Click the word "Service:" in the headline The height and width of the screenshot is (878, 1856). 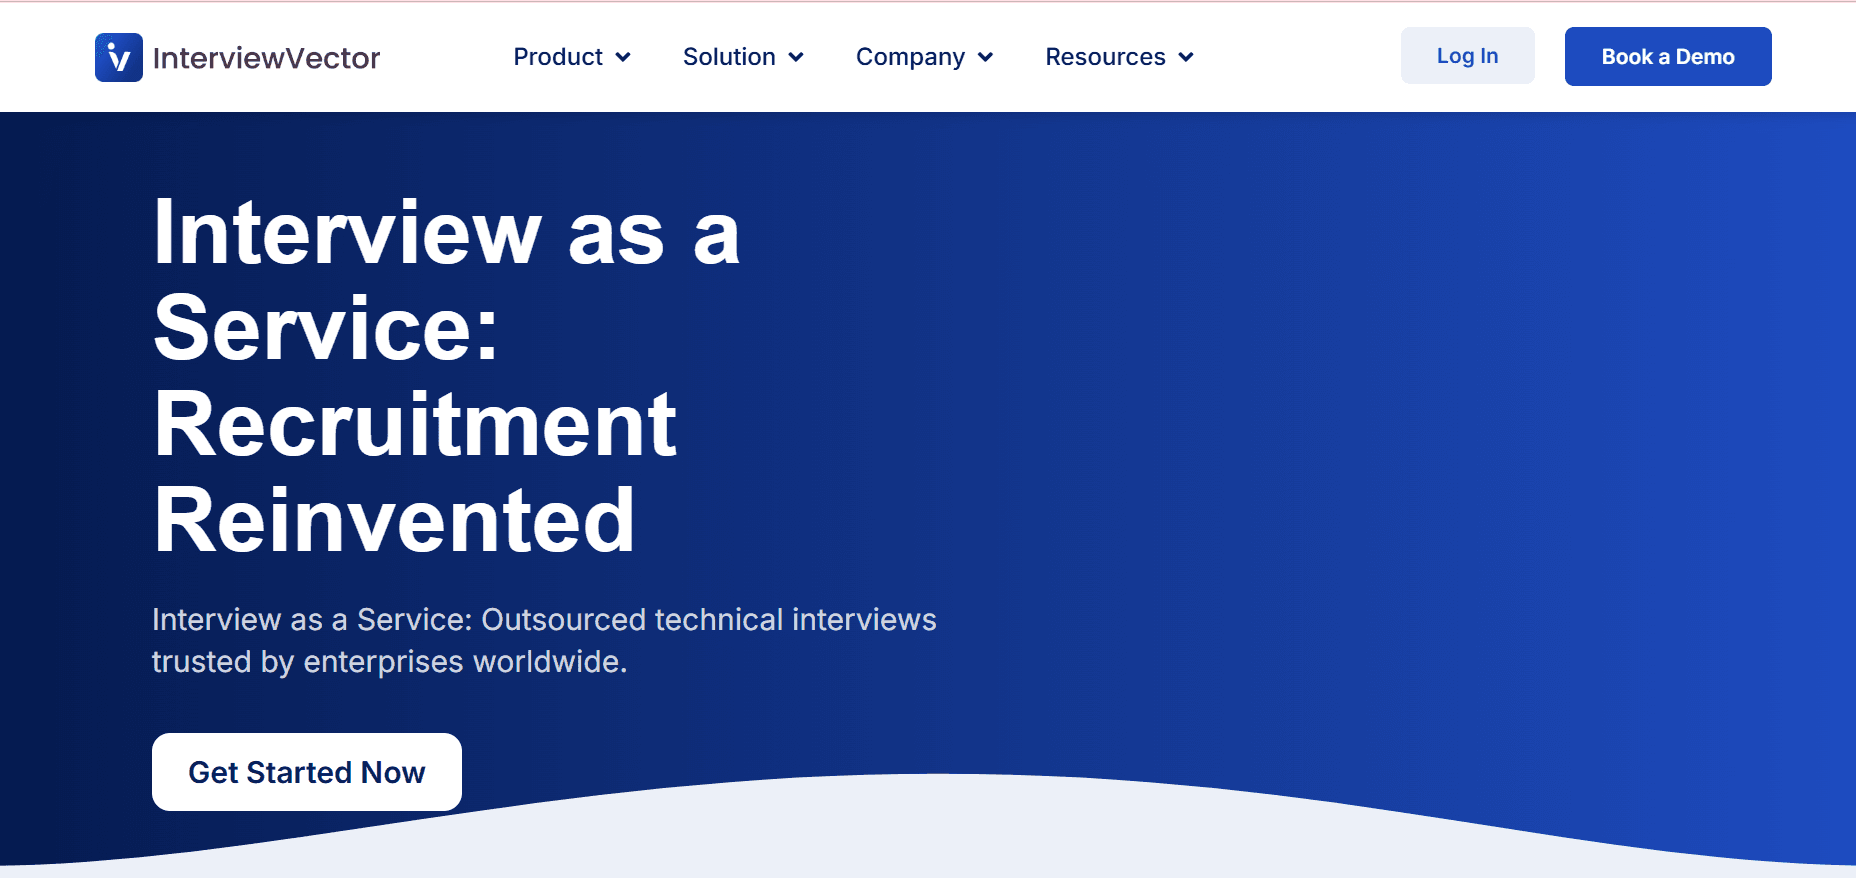click(x=326, y=329)
